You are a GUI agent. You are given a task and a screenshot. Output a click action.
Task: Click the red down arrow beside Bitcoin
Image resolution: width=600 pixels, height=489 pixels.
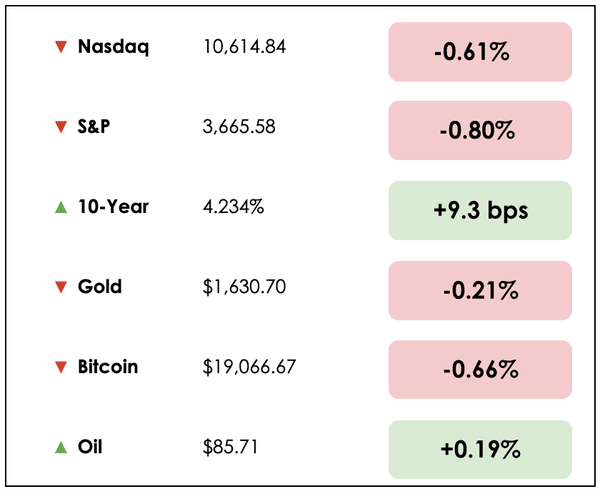click(x=61, y=367)
